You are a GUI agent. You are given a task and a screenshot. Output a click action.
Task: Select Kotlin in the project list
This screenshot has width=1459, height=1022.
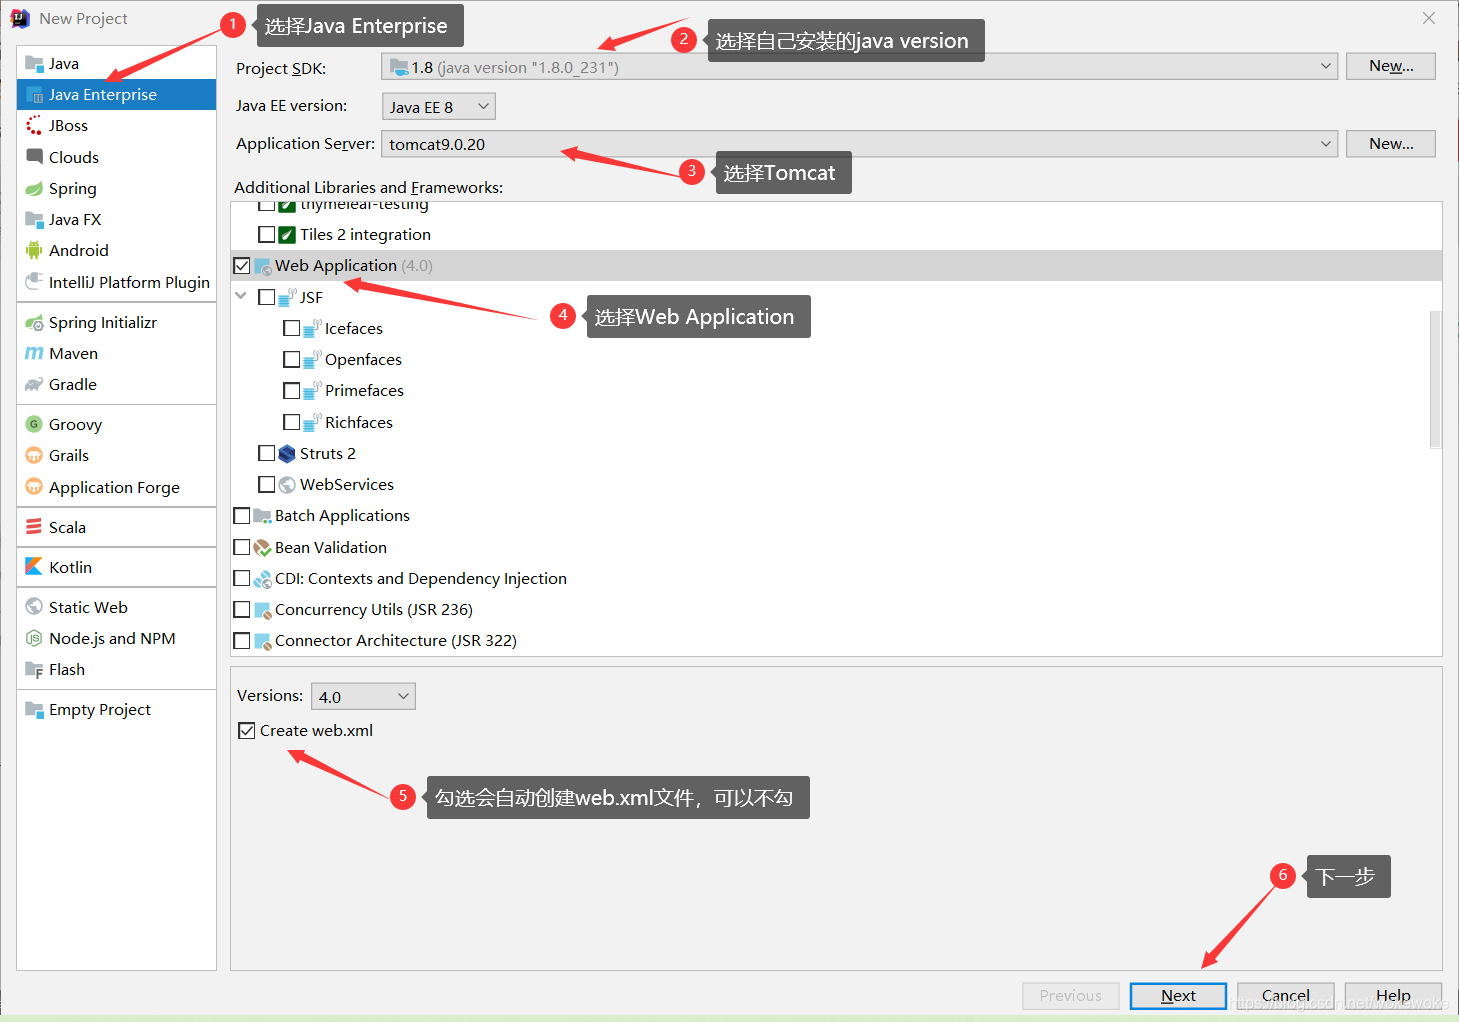pos(117,567)
